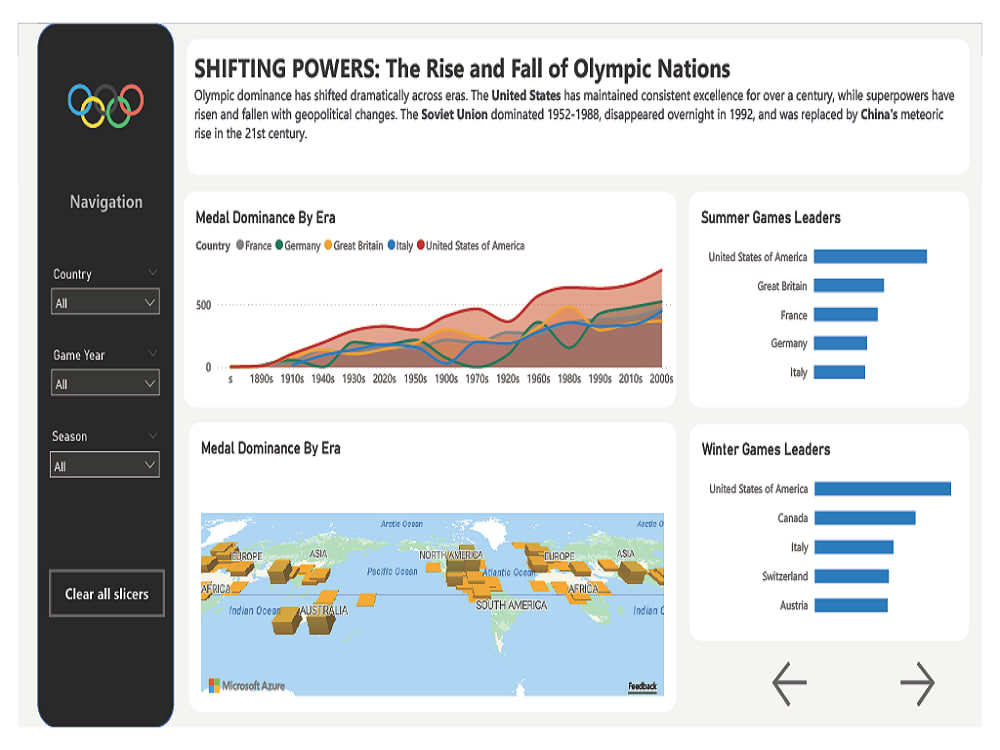Open the Game Year slicer dropdown
Screen dimensions: 1000x750
pos(105,383)
